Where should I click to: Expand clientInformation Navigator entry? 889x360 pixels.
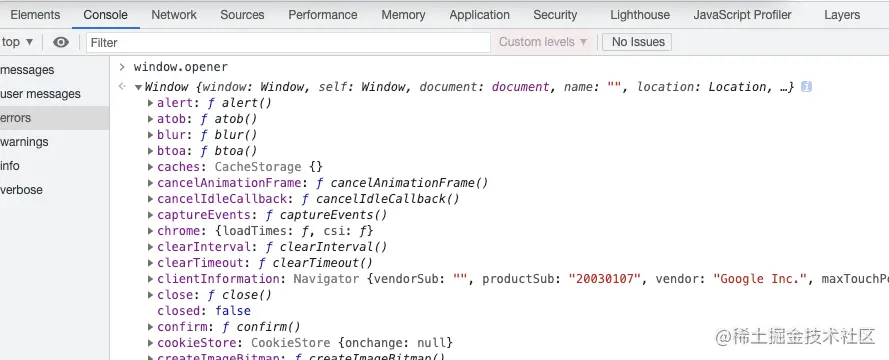click(150, 279)
